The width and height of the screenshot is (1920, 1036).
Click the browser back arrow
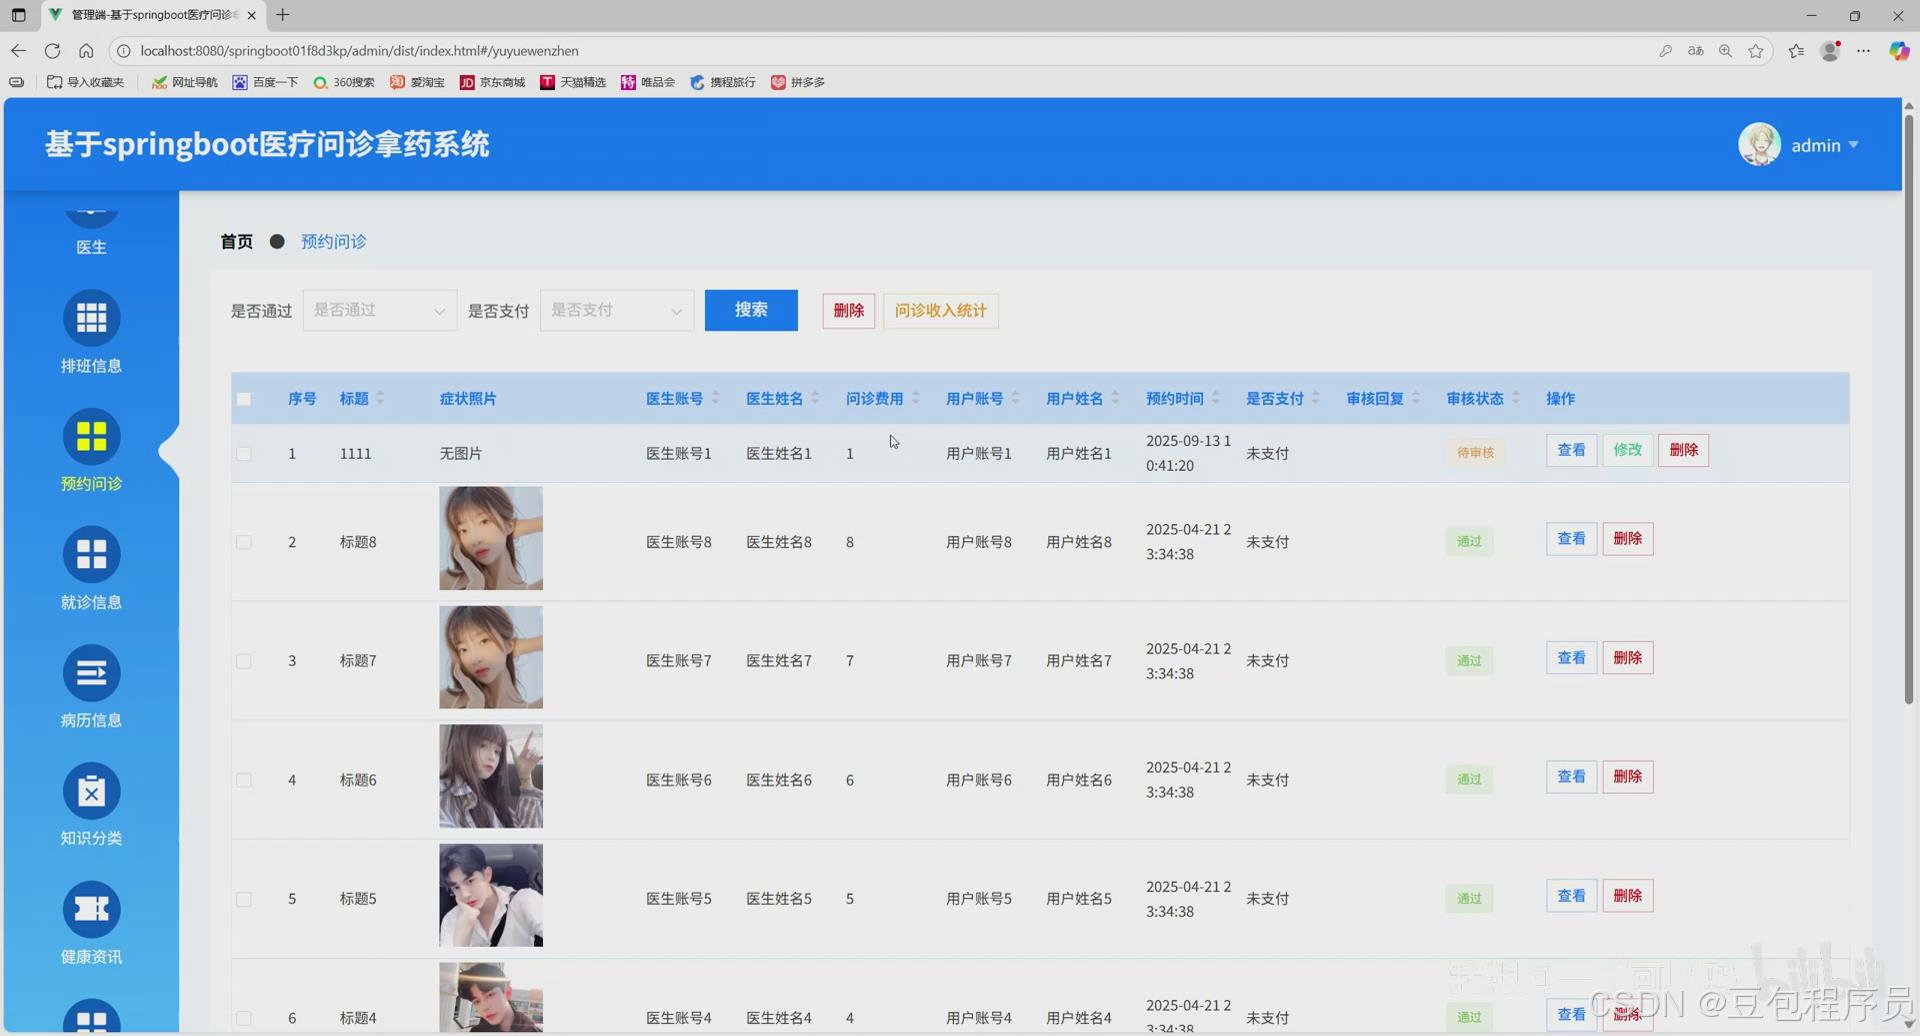[x=18, y=50]
